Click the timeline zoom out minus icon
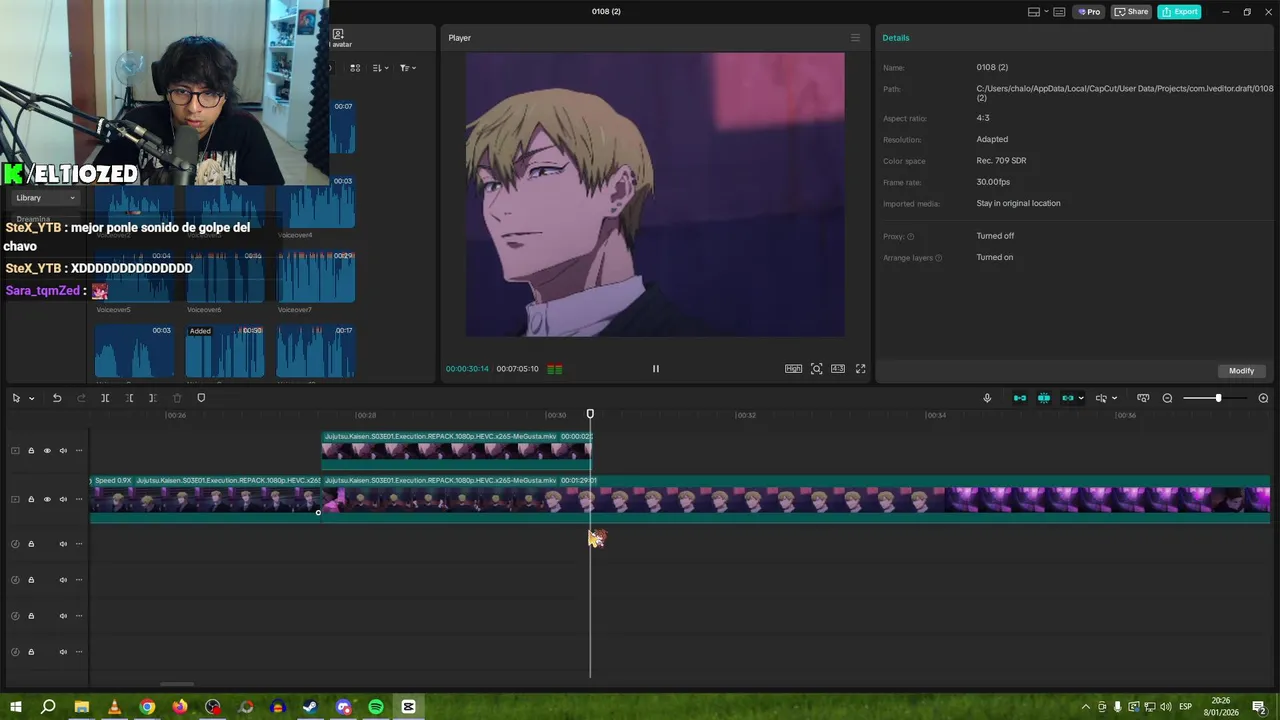 (x=1167, y=398)
